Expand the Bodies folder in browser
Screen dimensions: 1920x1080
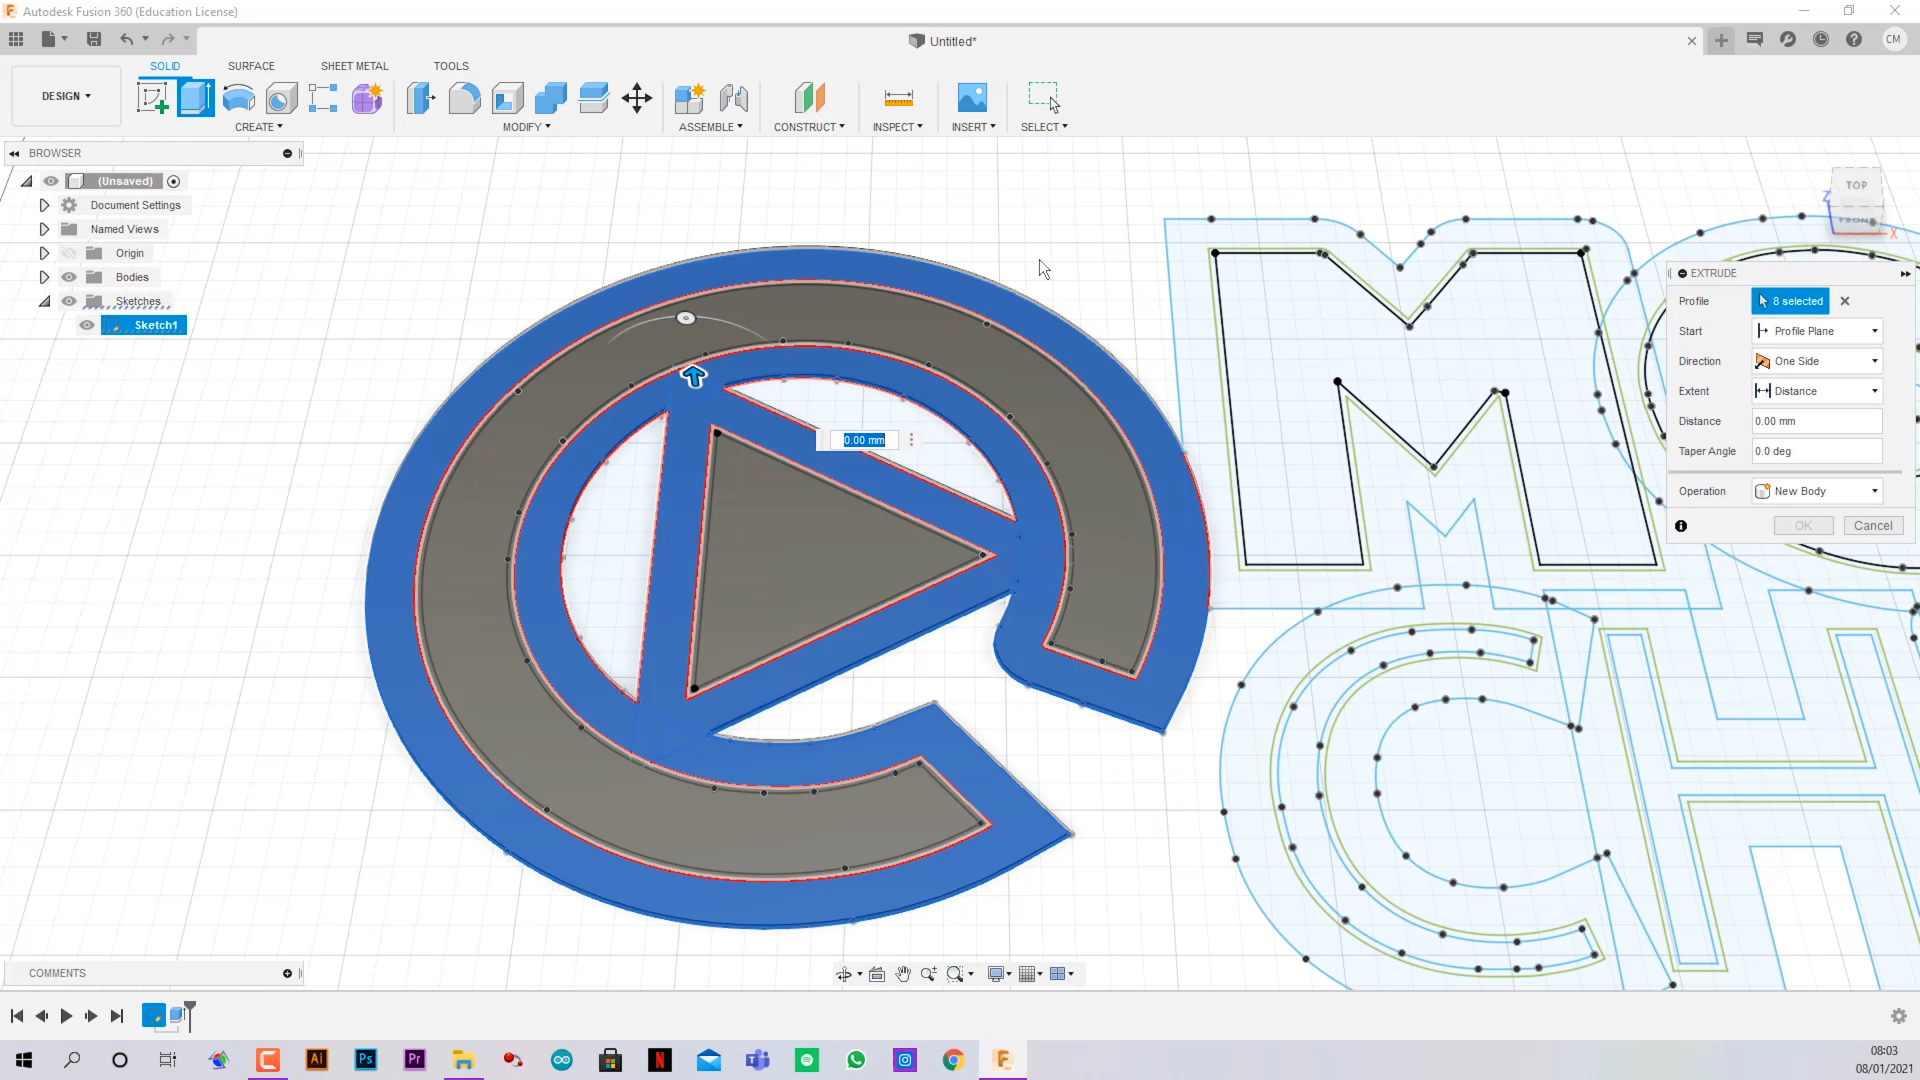coord(44,277)
